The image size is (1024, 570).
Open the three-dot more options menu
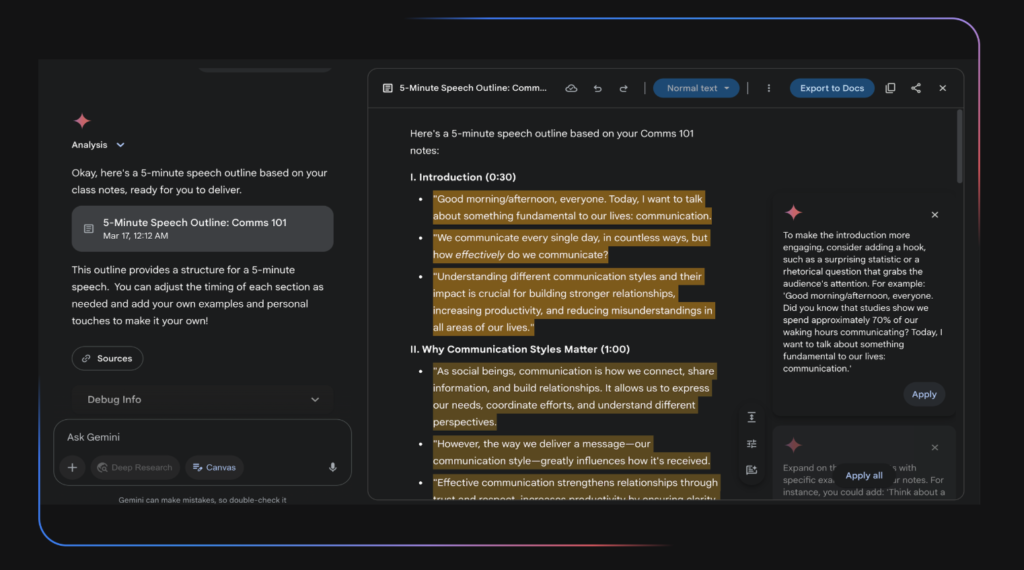coord(769,88)
